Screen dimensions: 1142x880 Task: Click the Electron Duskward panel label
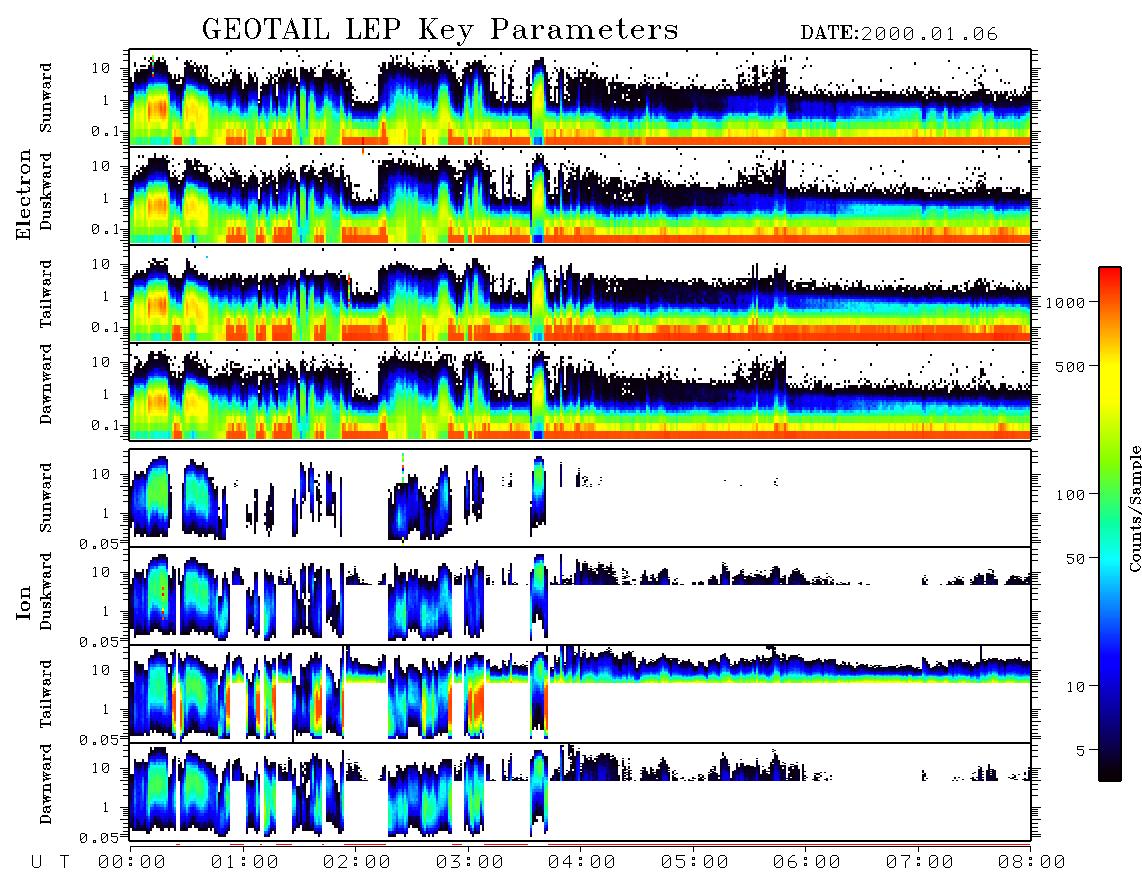click(x=46, y=192)
